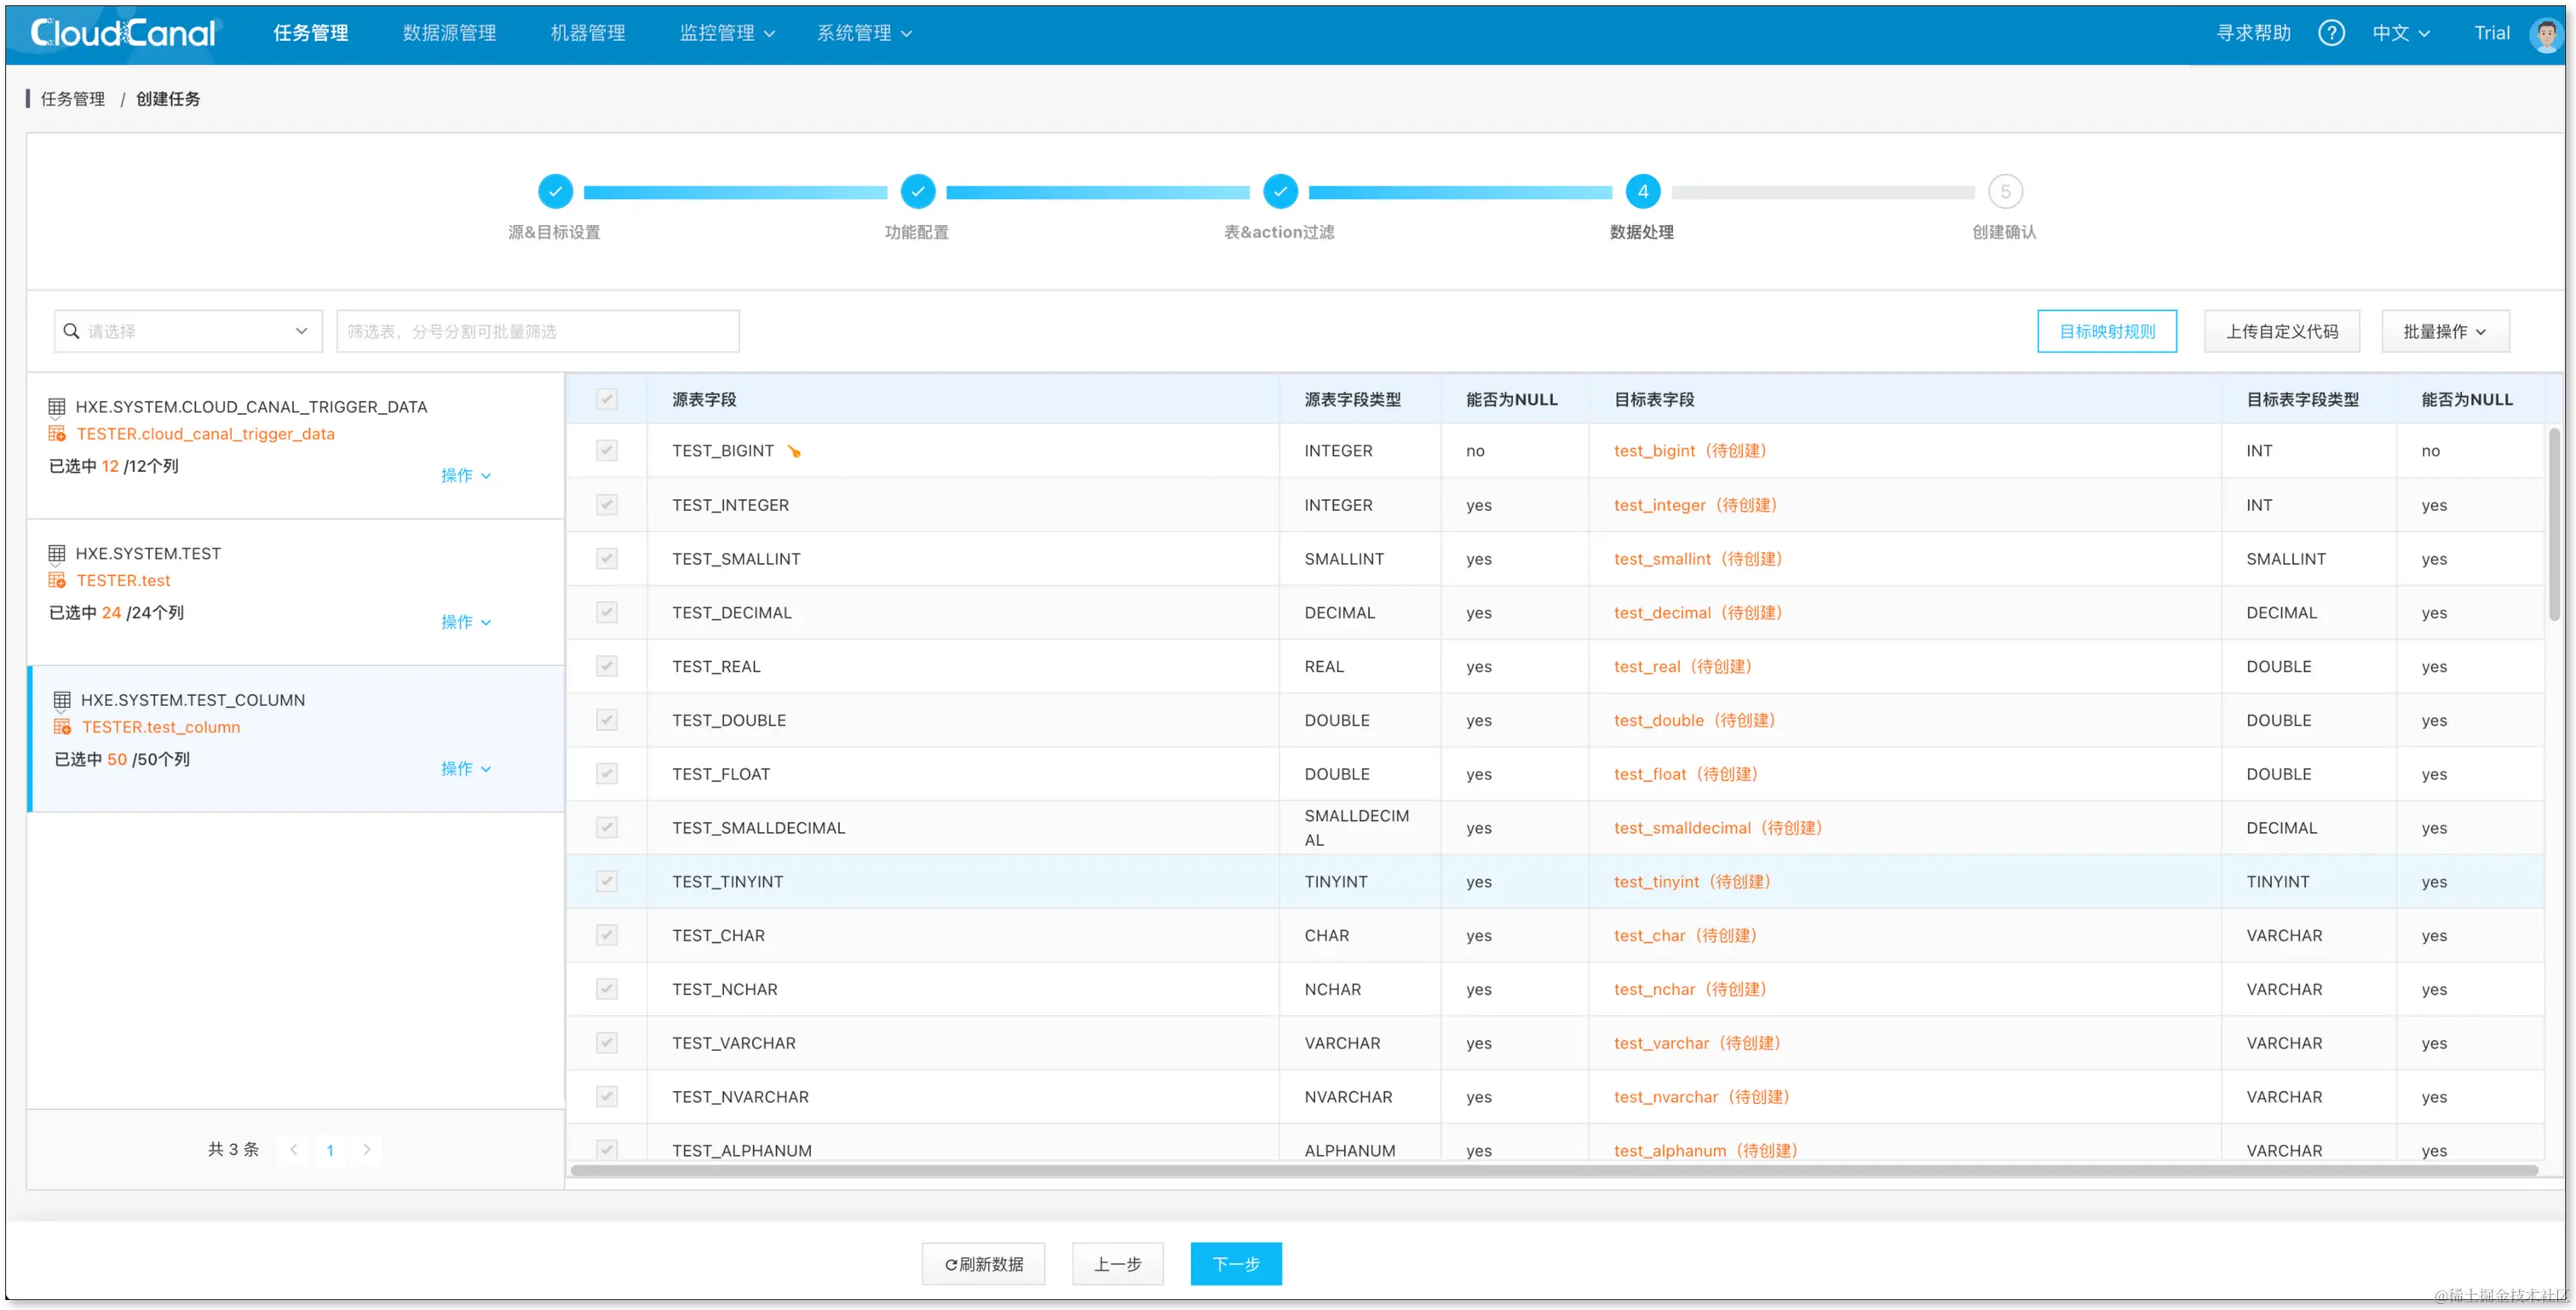The image size is (2576, 1310).
Task: Click target field test_nvarchar (待创建)
Action: pyautogui.click(x=1702, y=1097)
